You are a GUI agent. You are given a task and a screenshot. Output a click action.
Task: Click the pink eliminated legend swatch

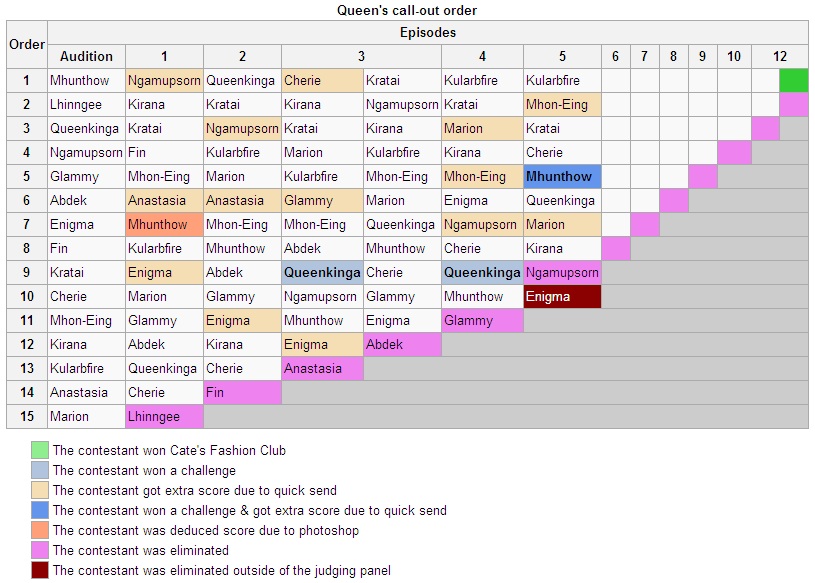40,550
